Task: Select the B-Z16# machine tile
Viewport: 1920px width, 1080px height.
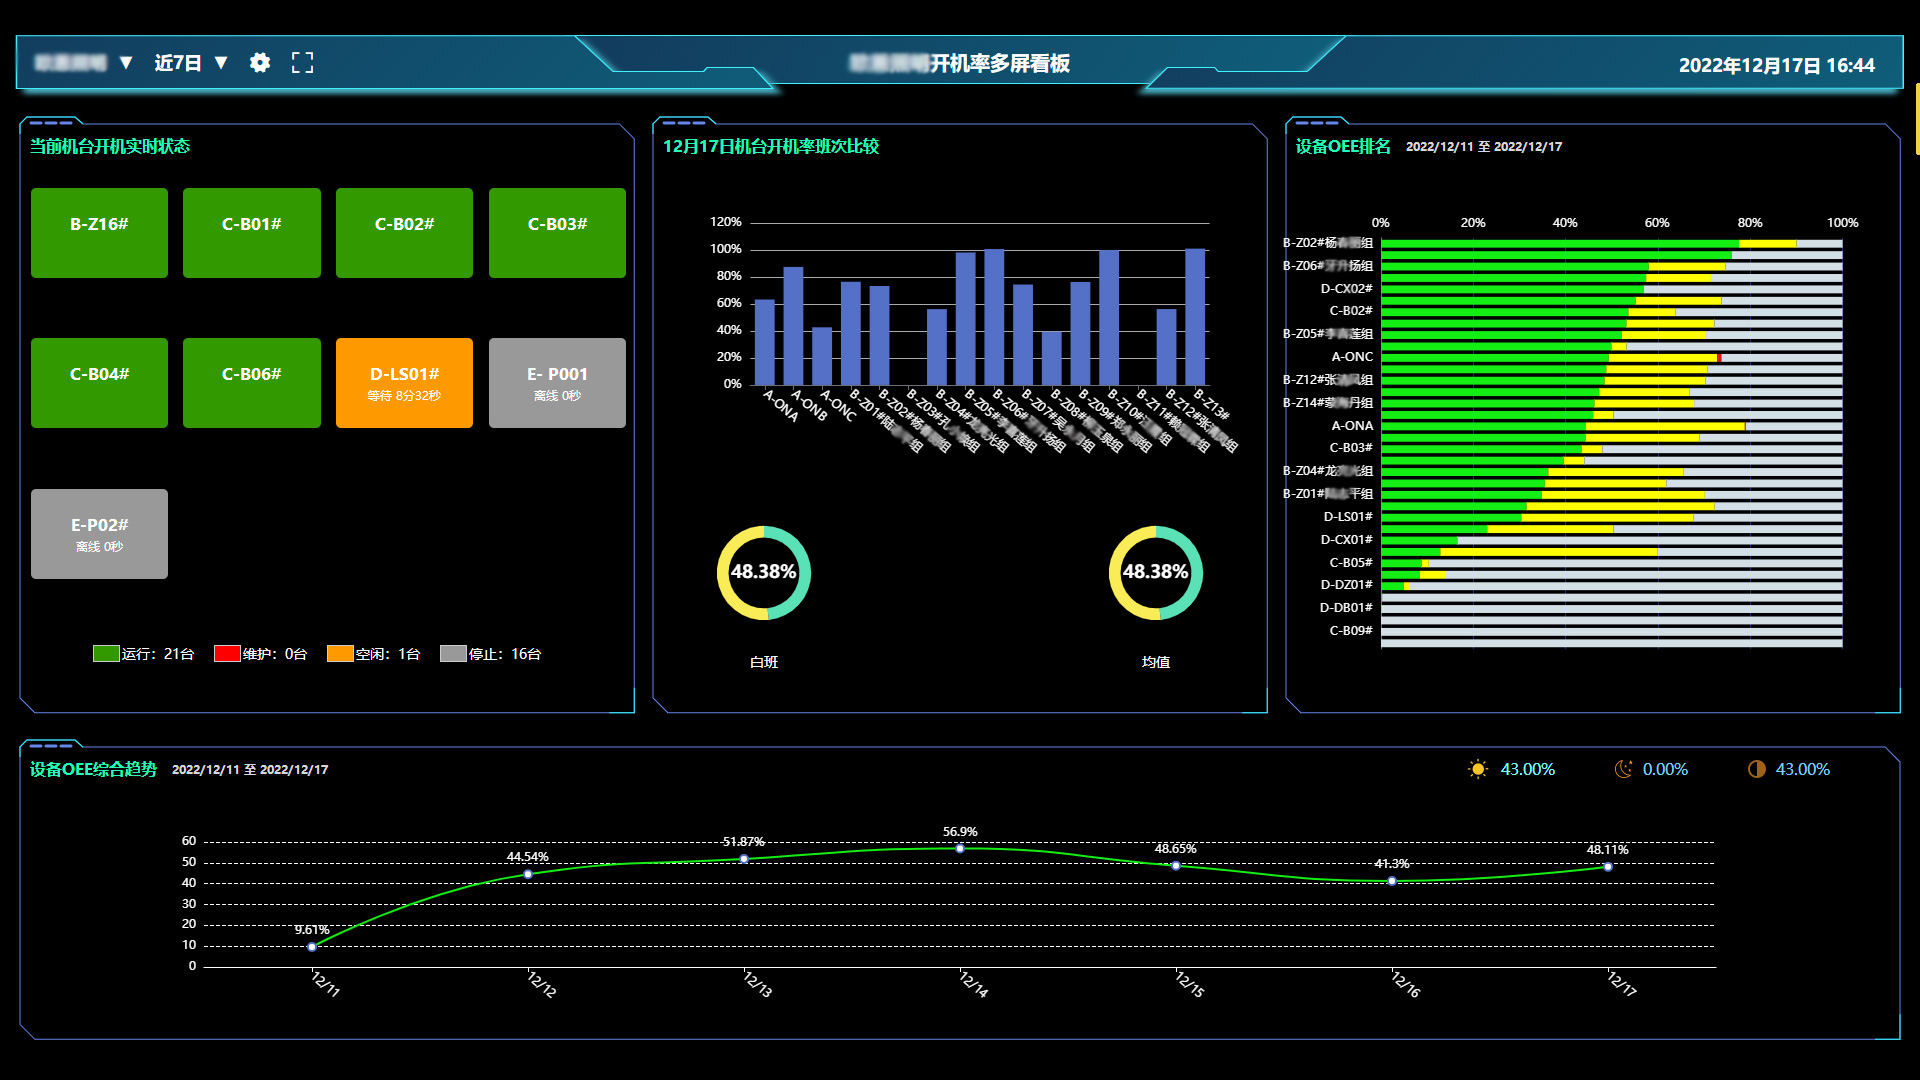Action: 99,232
